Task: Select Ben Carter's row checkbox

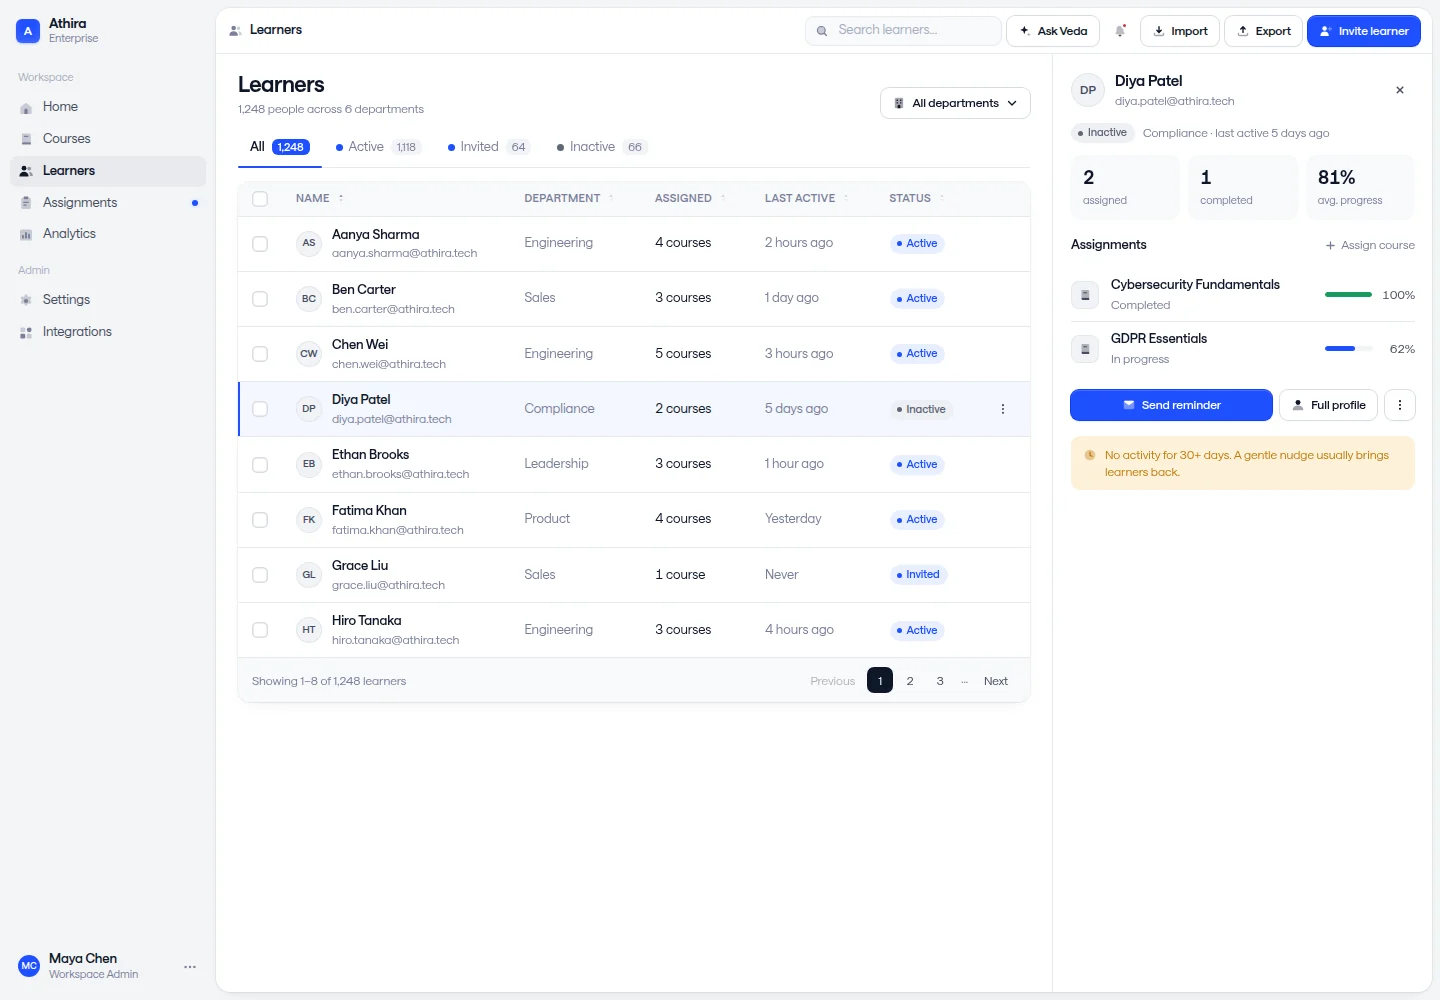Action: tap(260, 299)
